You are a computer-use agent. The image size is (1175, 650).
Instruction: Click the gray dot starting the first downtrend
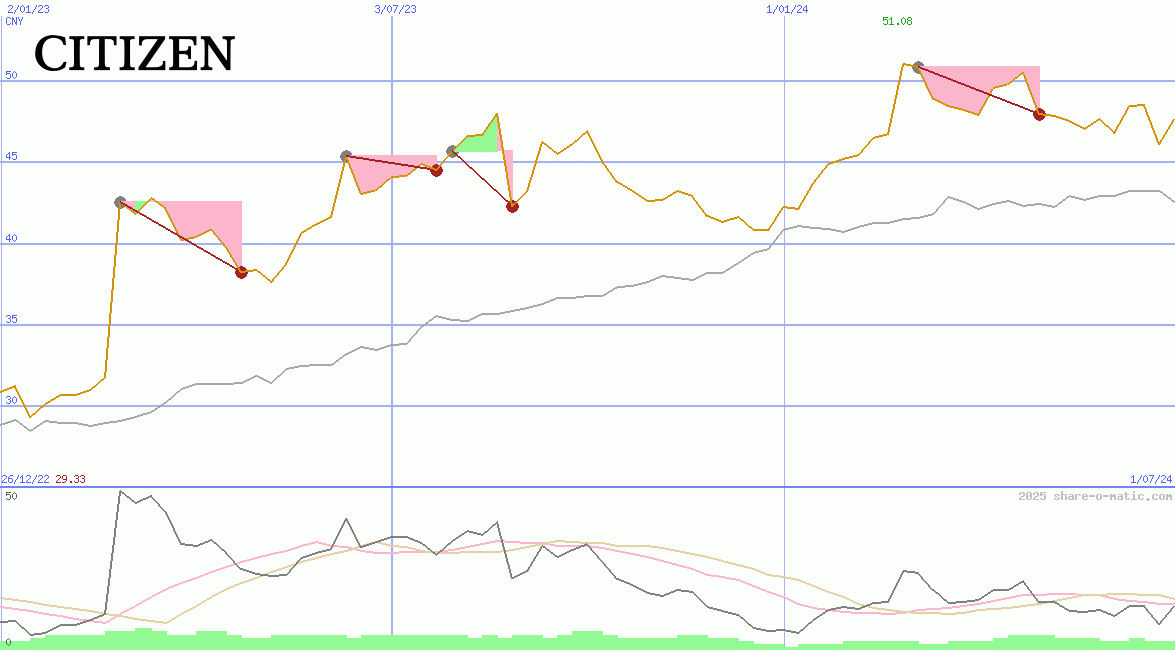pyautogui.click(x=121, y=203)
